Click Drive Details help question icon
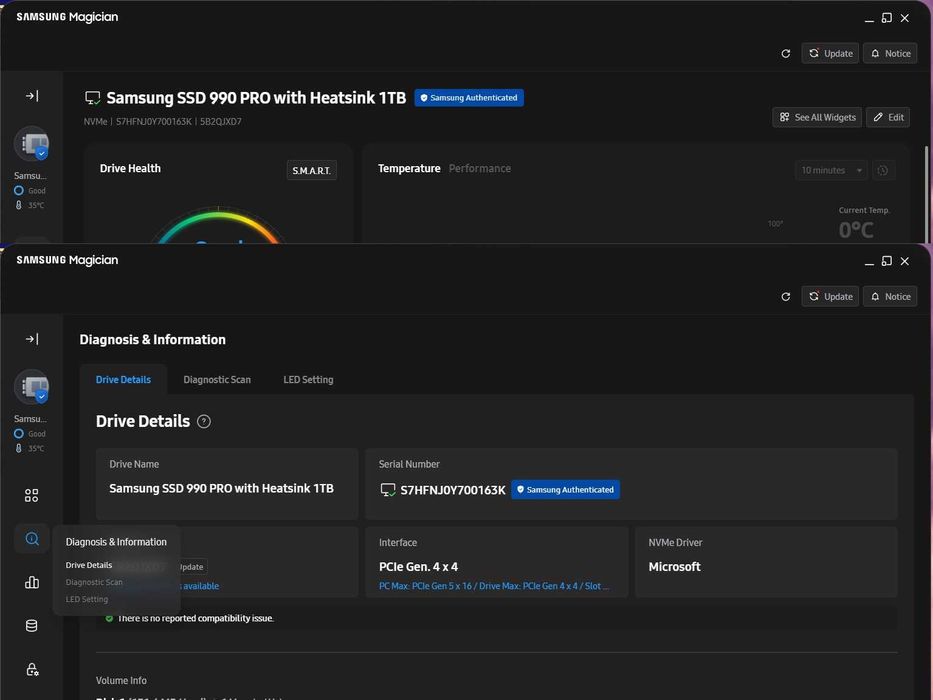Image resolution: width=933 pixels, height=700 pixels. [x=203, y=421]
